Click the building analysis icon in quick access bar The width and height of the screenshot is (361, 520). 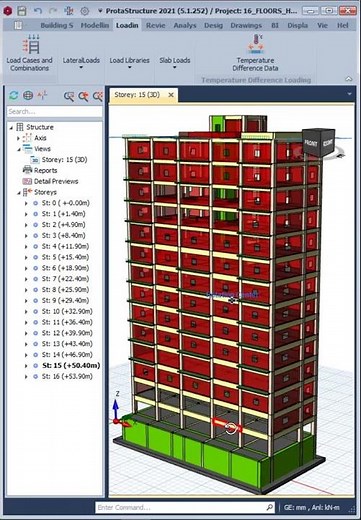coord(69,11)
